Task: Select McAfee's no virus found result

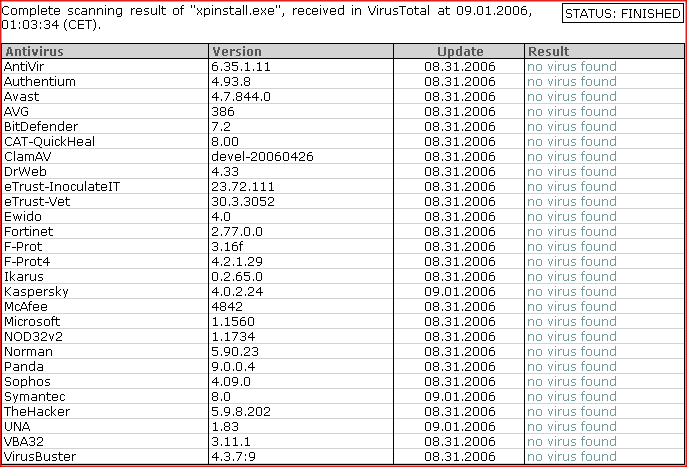Action: click(x=572, y=306)
